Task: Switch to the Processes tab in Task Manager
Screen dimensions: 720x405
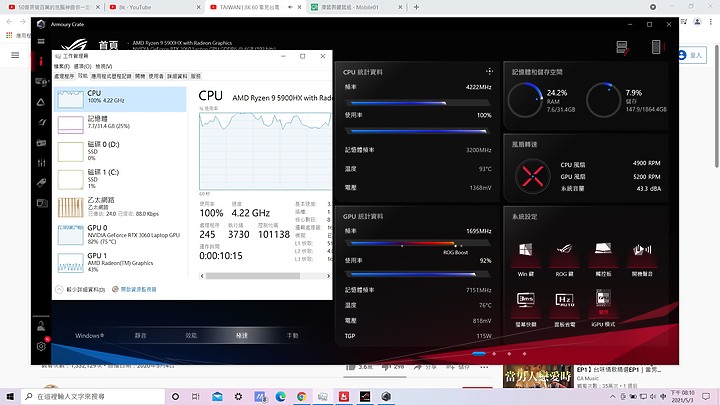Action: click(64, 76)
